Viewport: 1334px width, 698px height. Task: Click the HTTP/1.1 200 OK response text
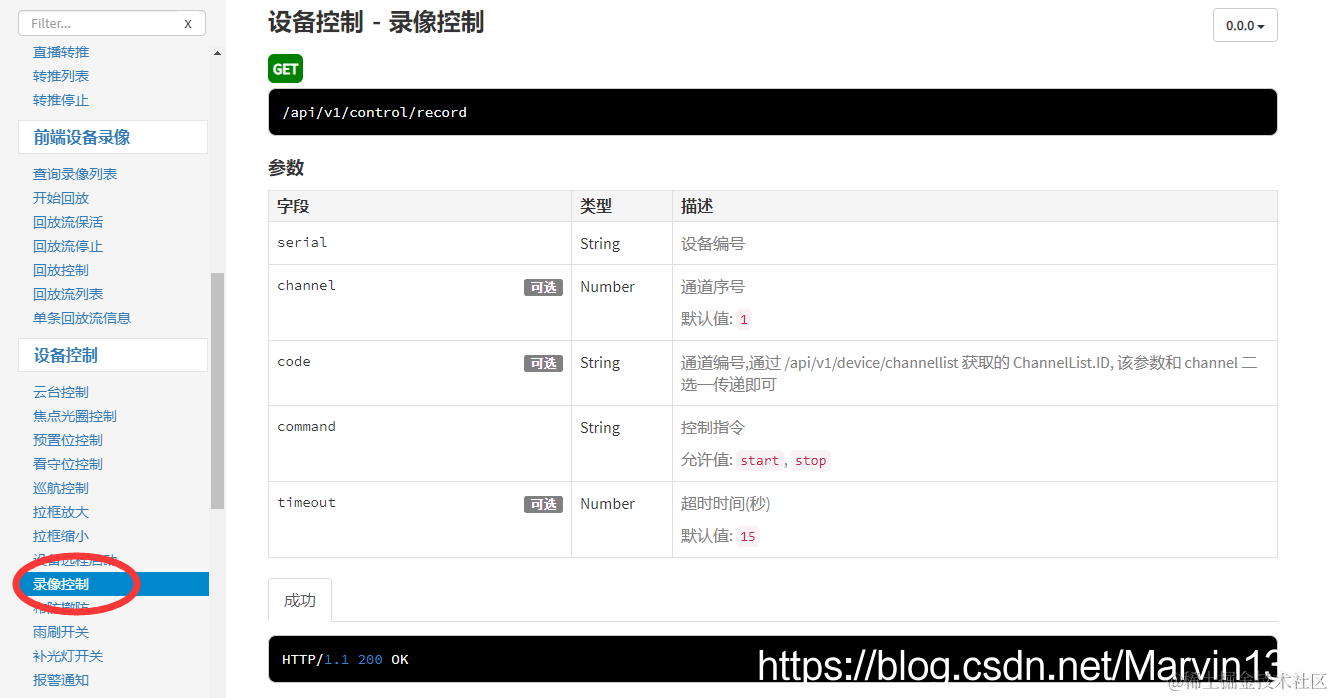[x=345, y=659]
